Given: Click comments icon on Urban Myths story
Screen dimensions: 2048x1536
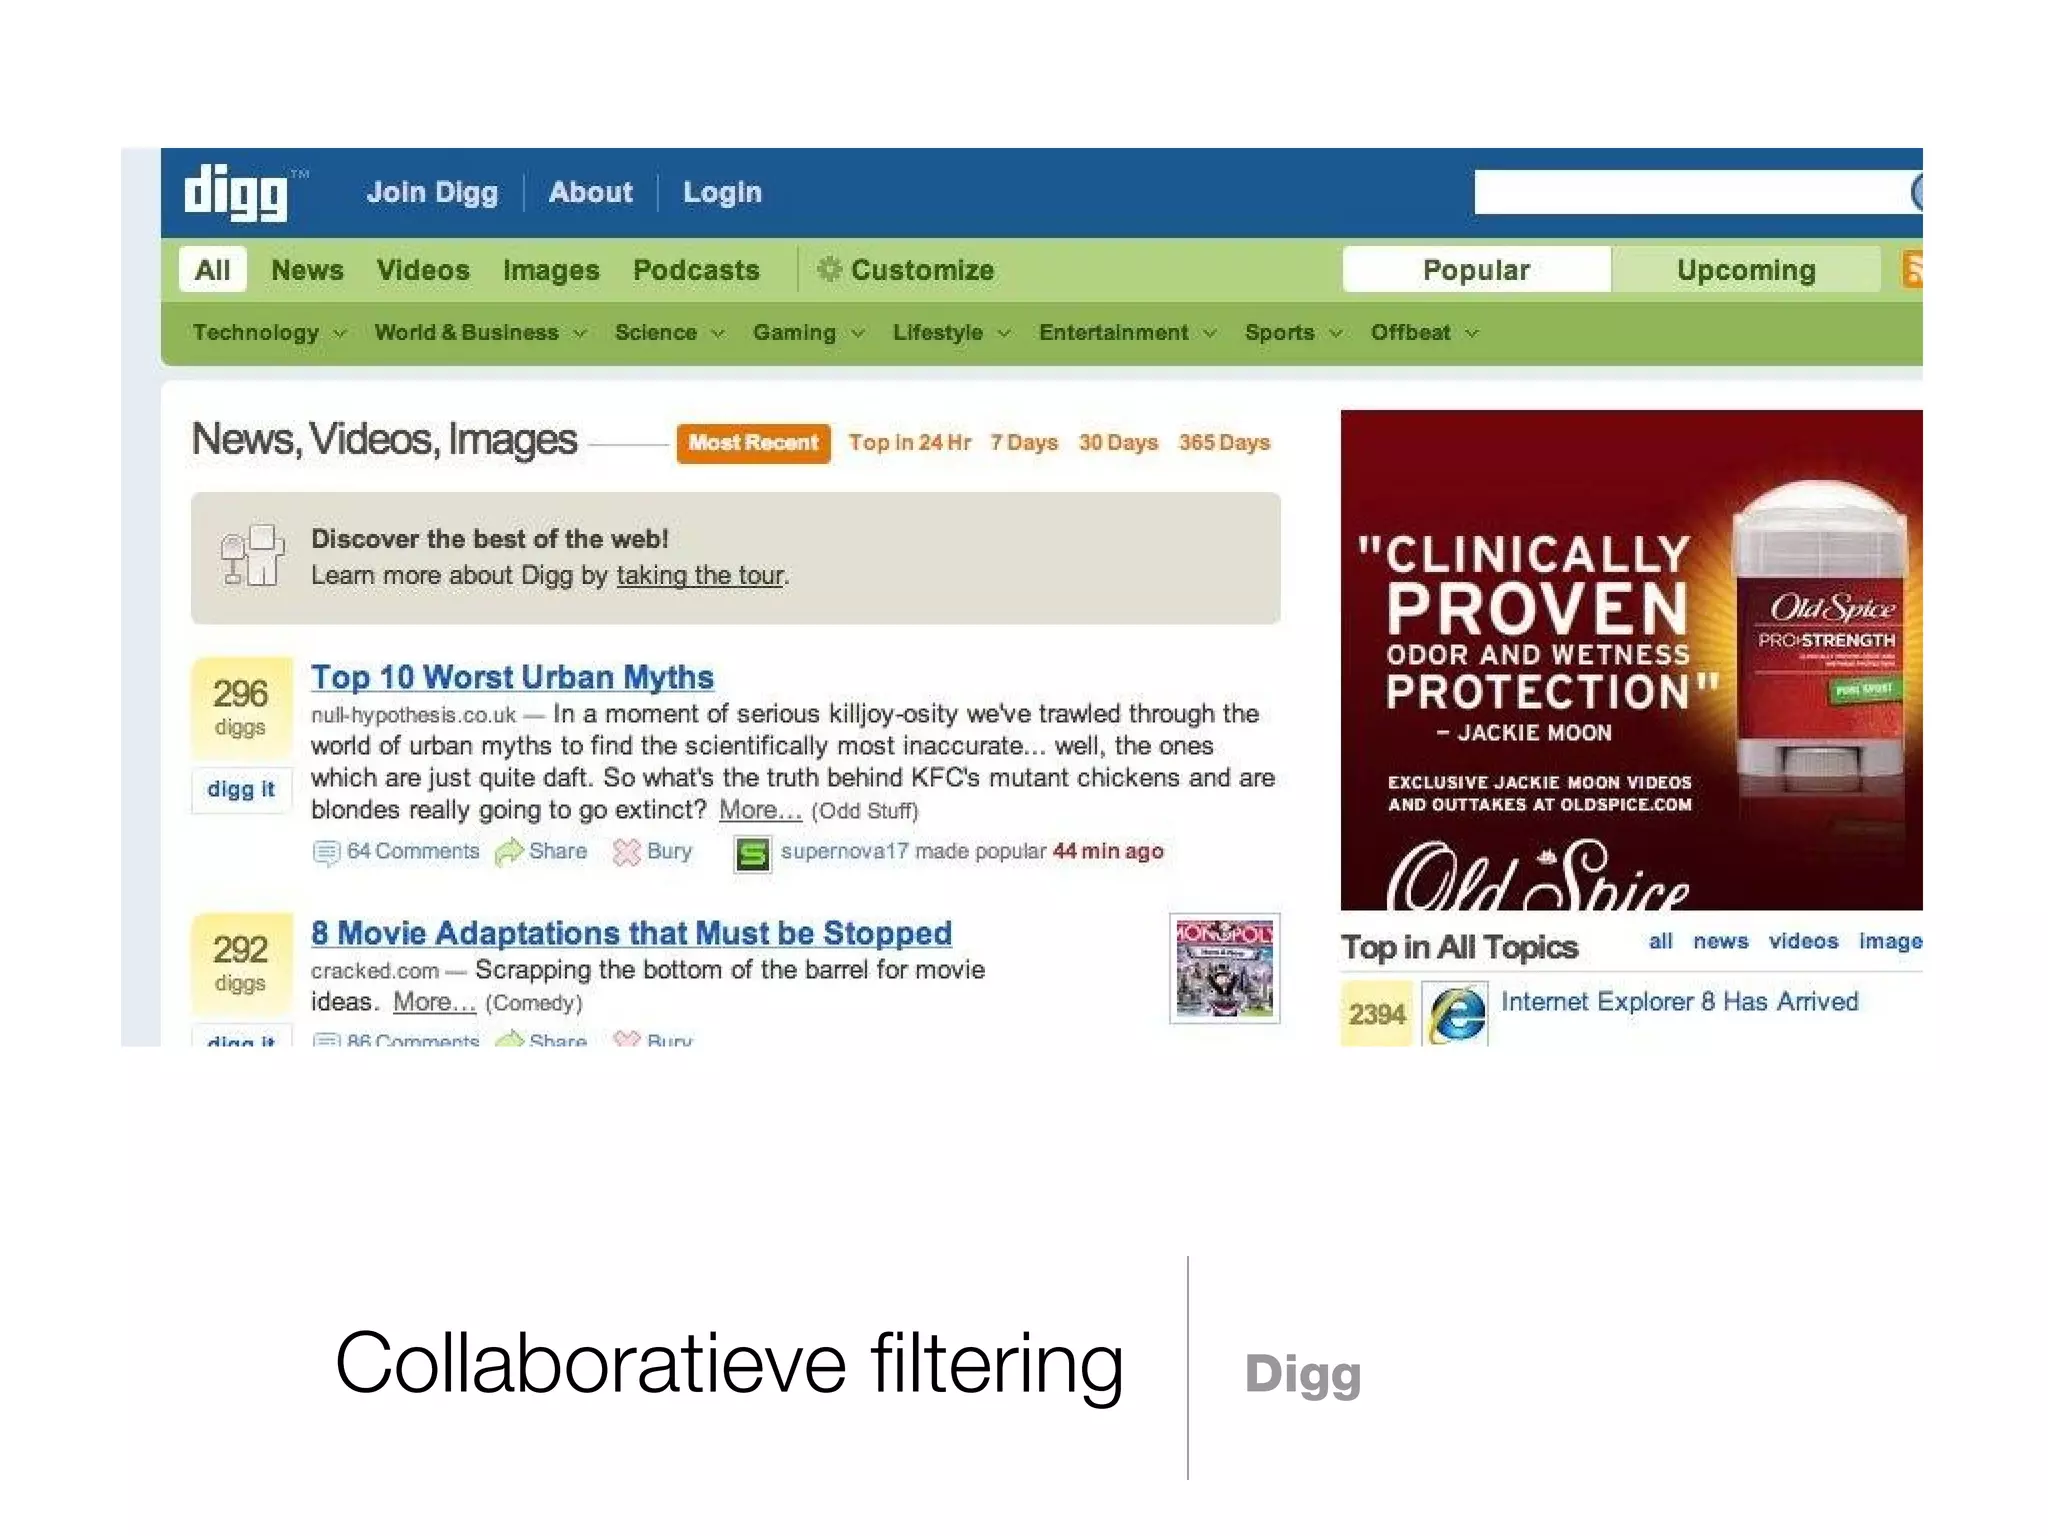Looking at the screenshot, I should (326, 852).
